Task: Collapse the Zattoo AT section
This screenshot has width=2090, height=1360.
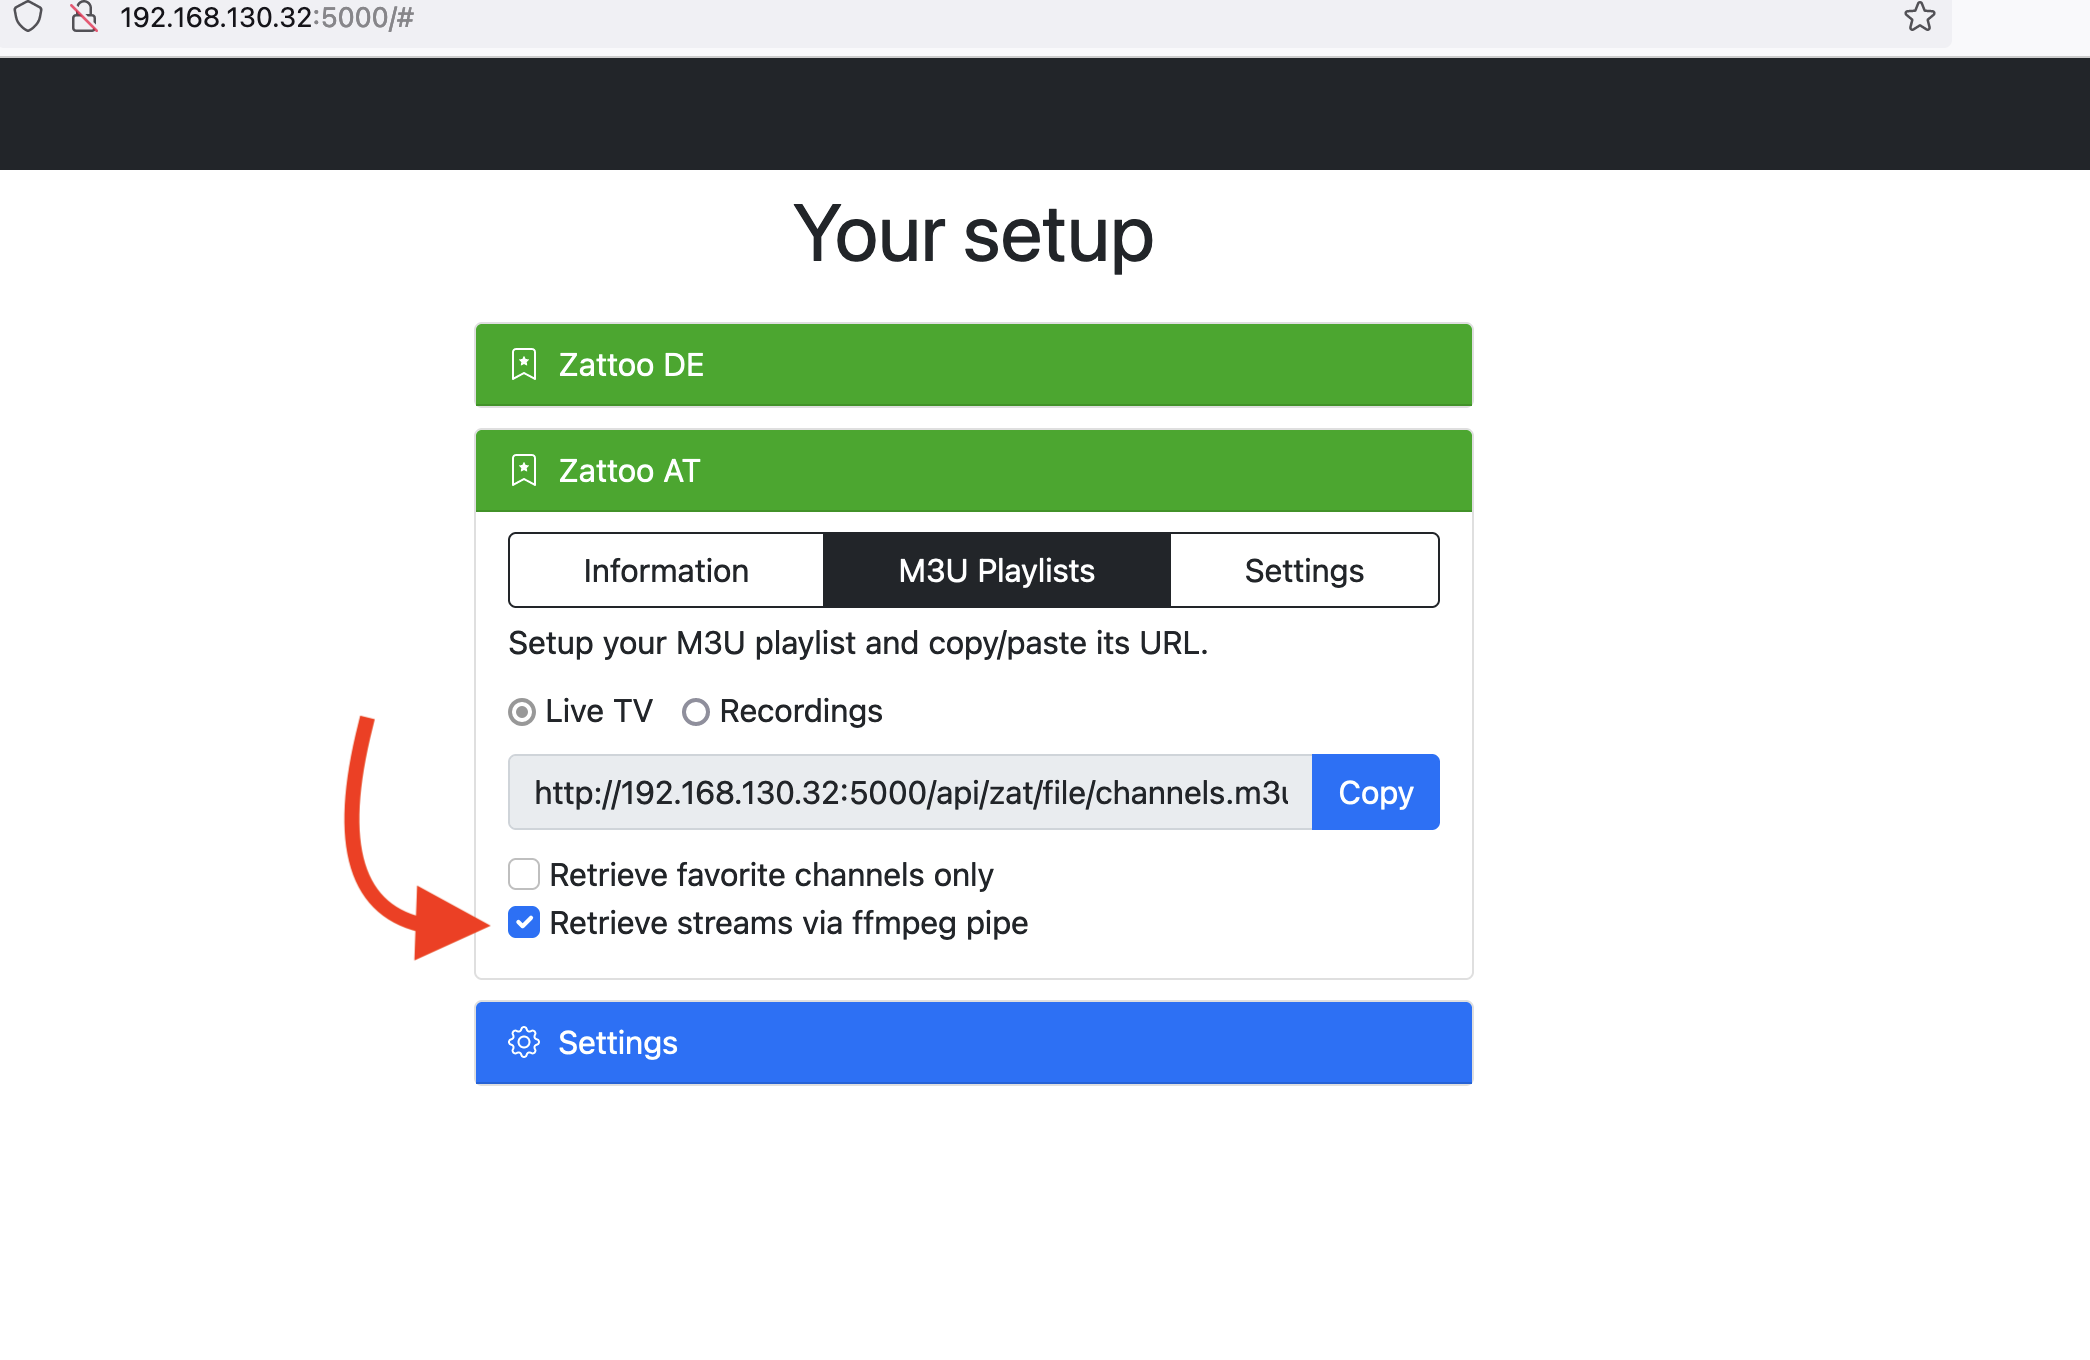Action: click(974, 471)
